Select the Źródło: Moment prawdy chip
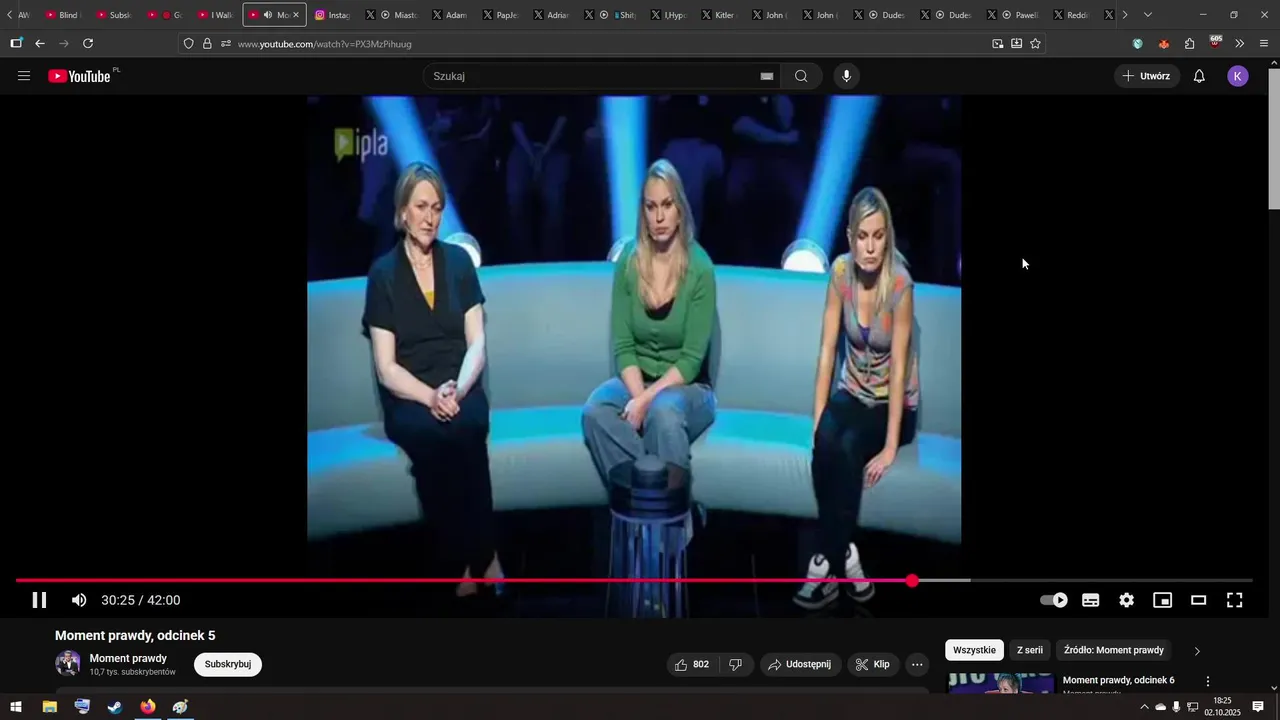Image resolution: width=1280 pixels, height=720 pixels. tap(1114, 650)
